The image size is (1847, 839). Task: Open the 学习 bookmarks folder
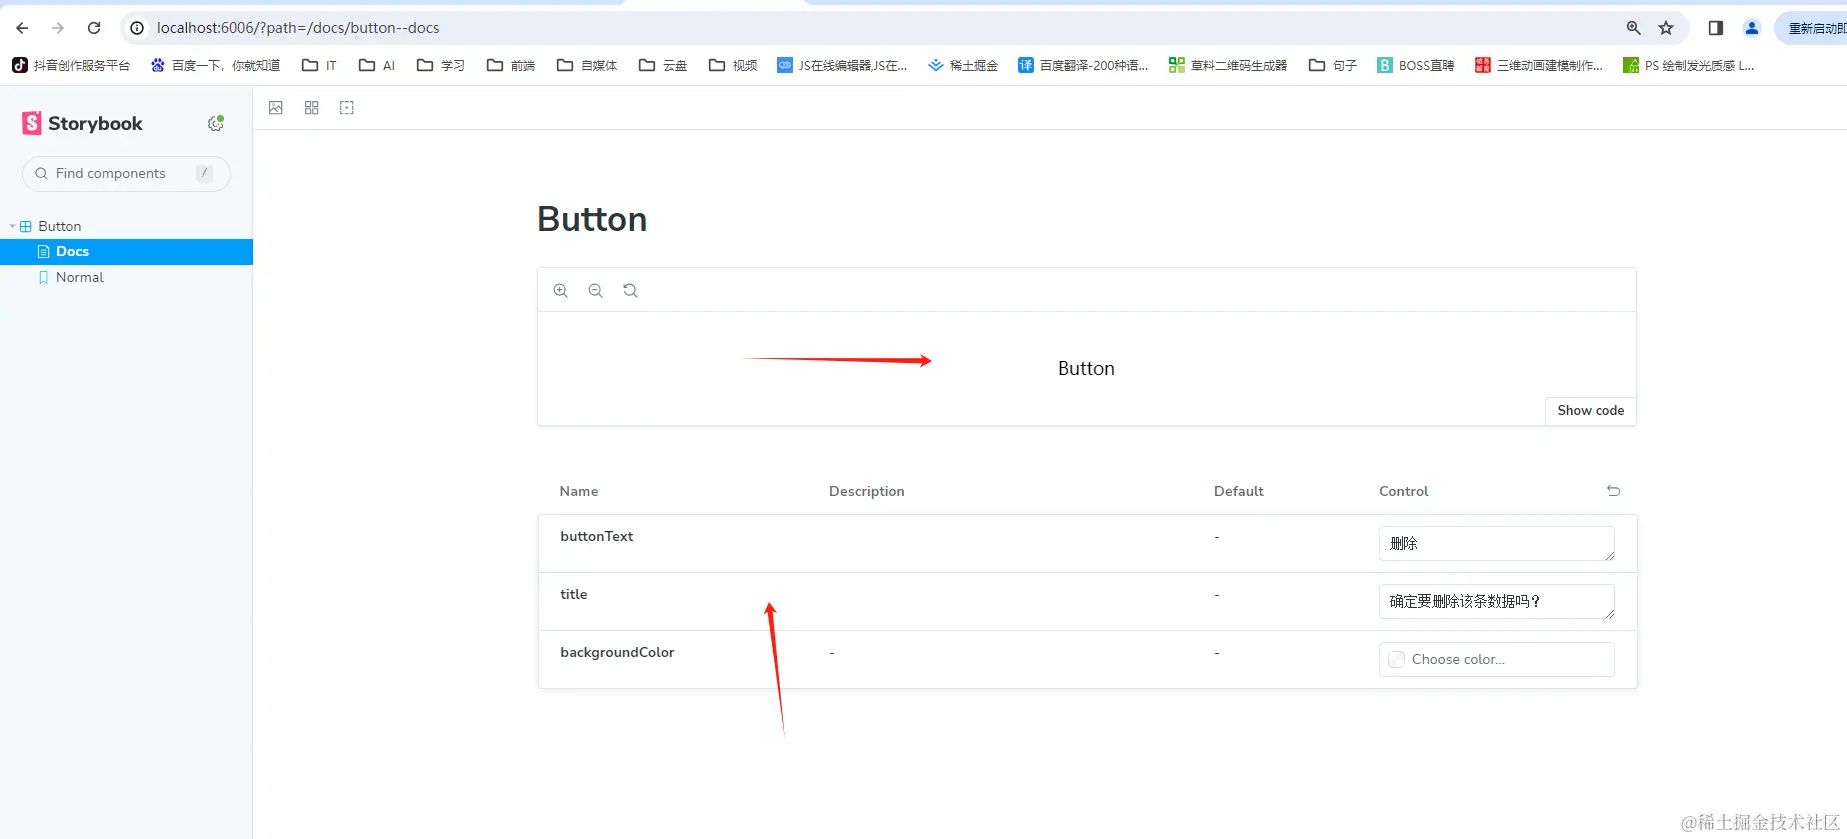tap(441, 66)
